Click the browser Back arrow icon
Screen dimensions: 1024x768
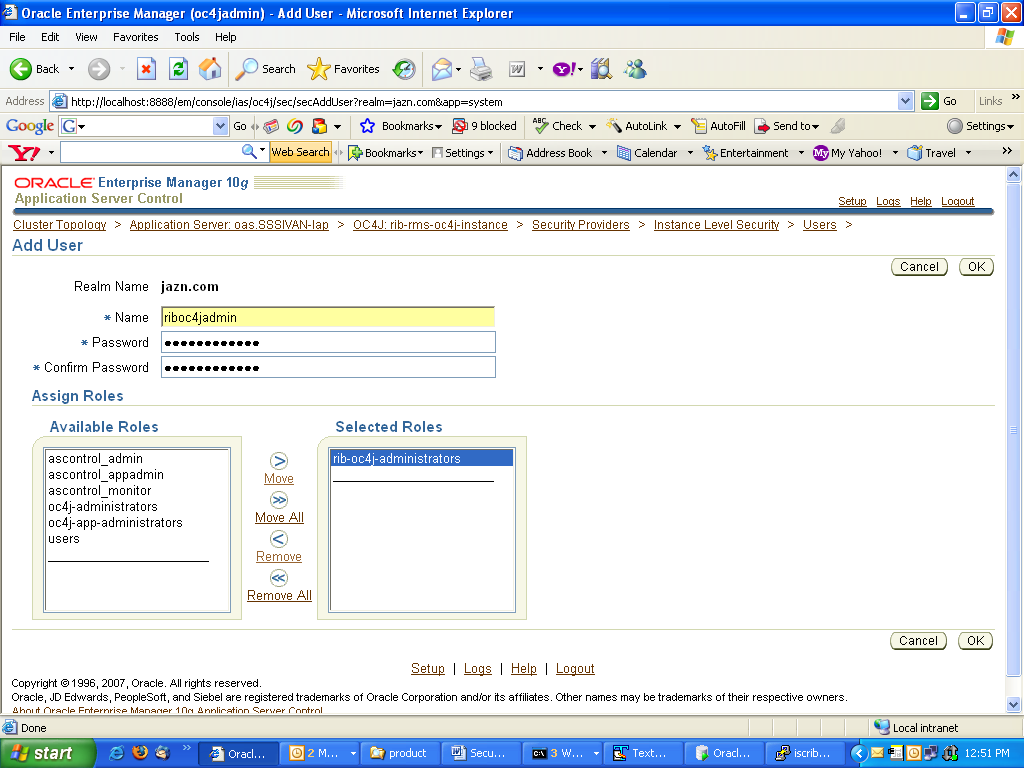point(20,69)
